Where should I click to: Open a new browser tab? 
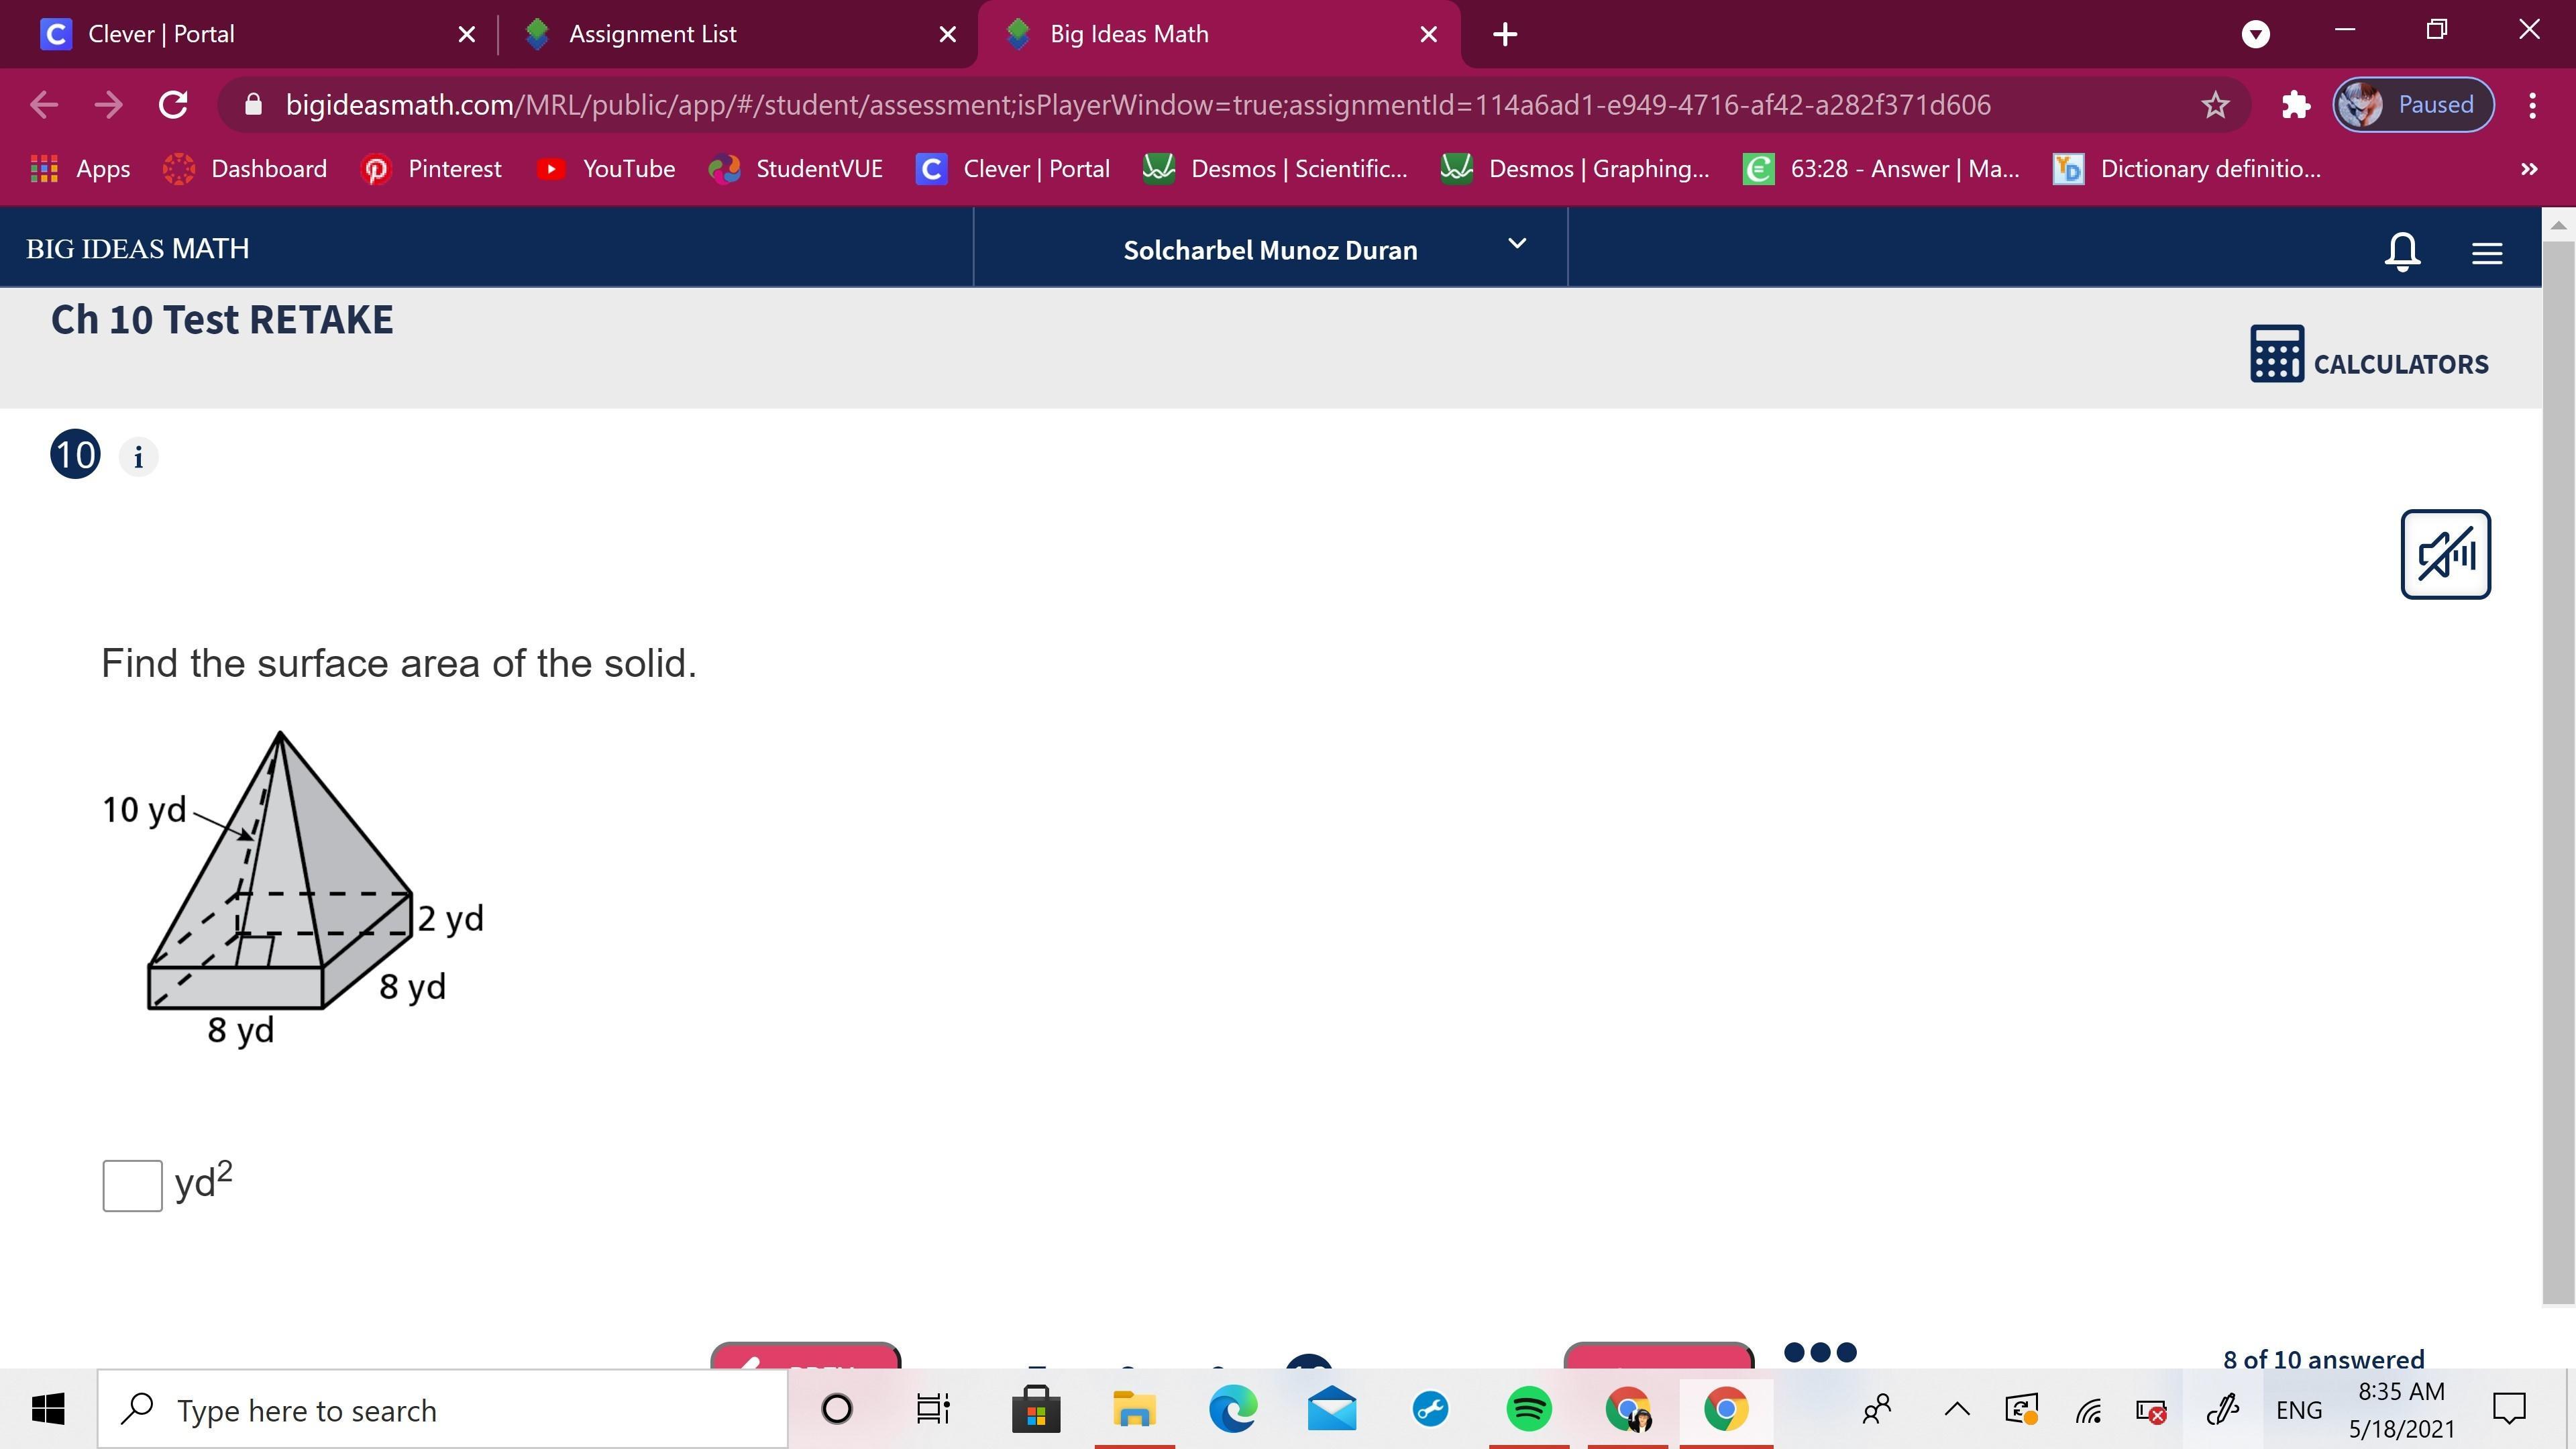tap(1504, 34)
